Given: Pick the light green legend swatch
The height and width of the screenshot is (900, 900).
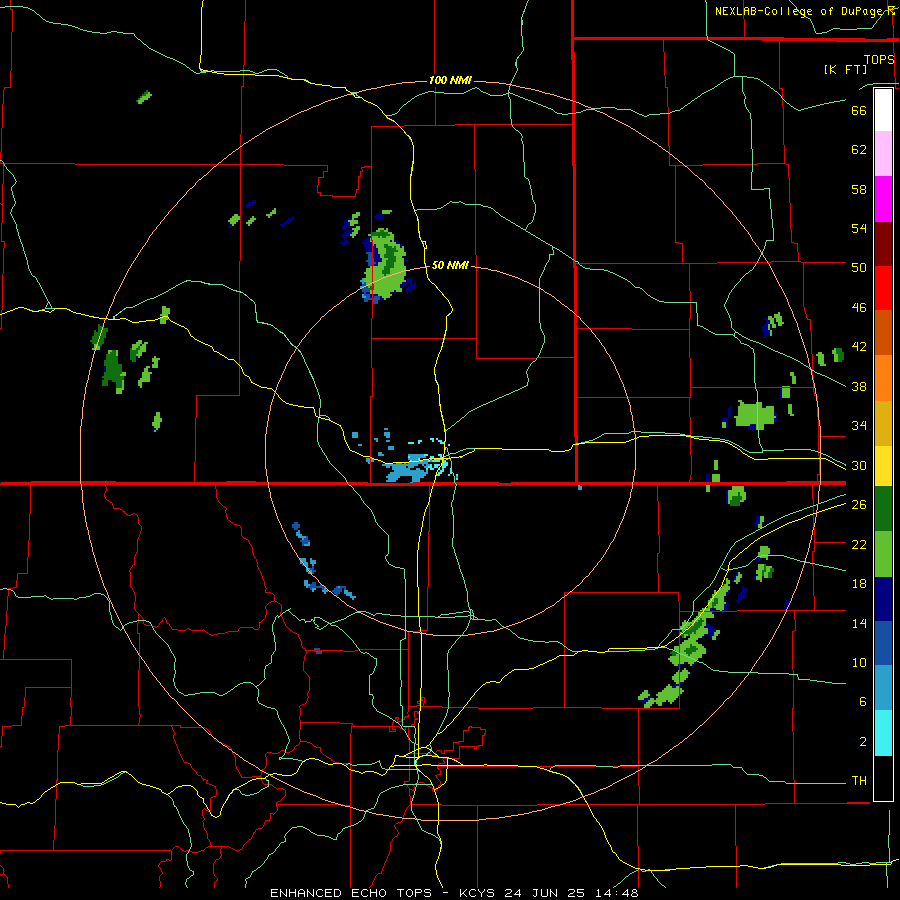Looking at the screenshot, I should tap(883, 554).
